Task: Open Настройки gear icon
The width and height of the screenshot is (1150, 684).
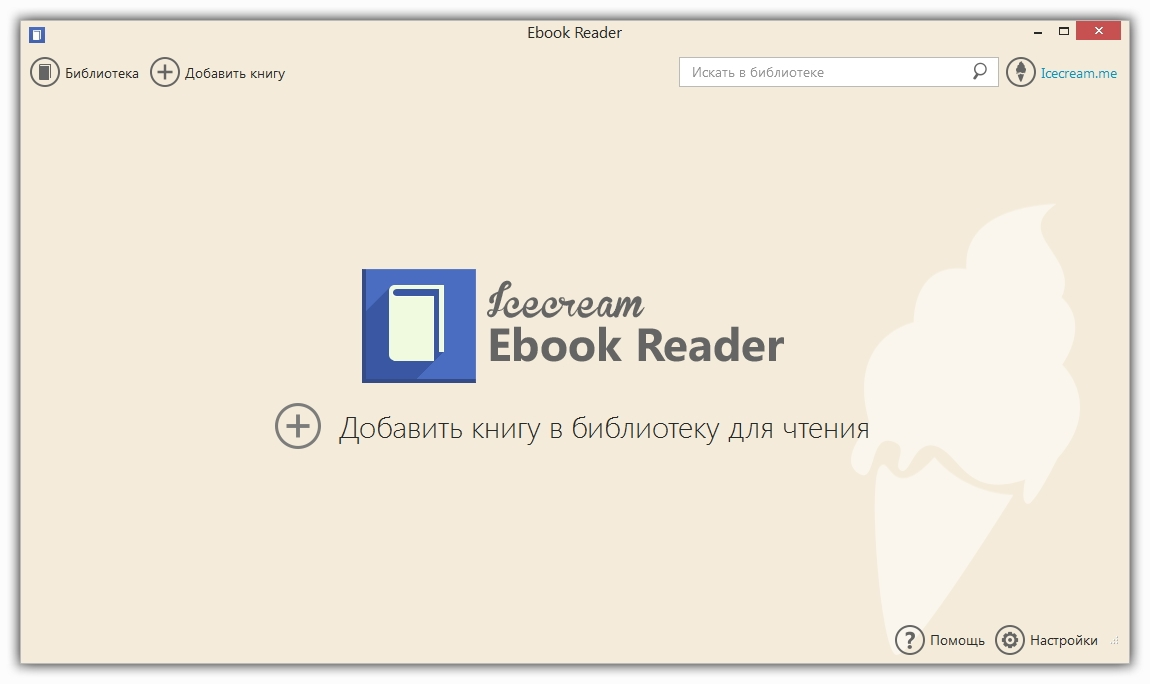Action: tap(1010, 640)
